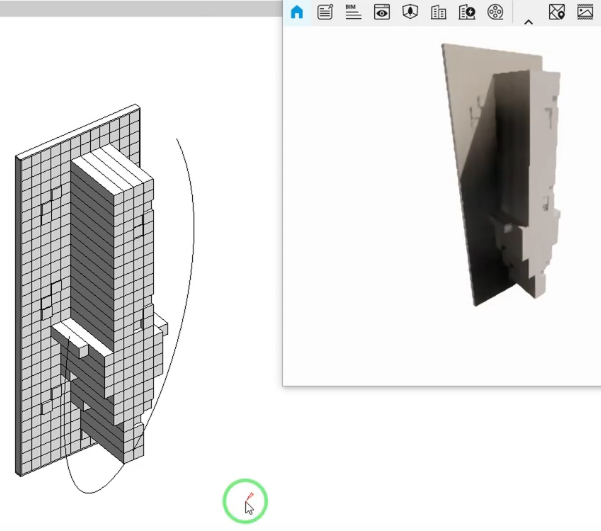Open the notes document icon
This screenshot has height=531, width=601.
[325, 12]
